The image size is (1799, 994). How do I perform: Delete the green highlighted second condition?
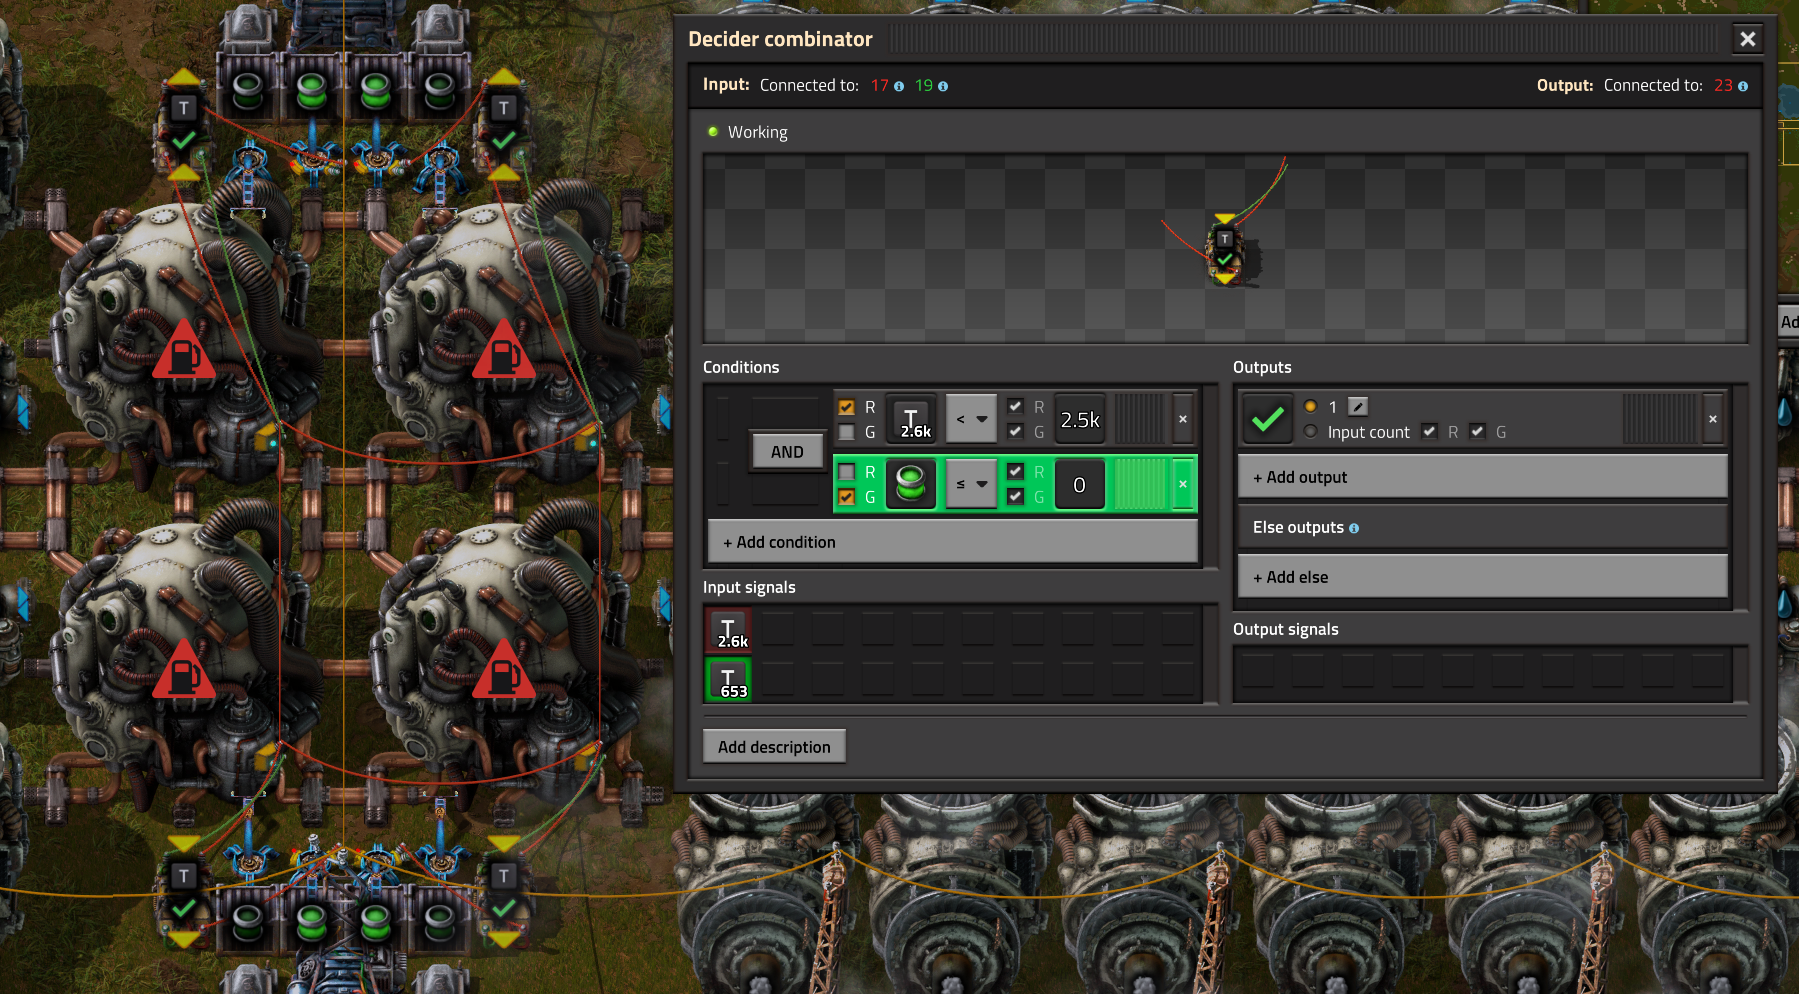pos(1183,484)
